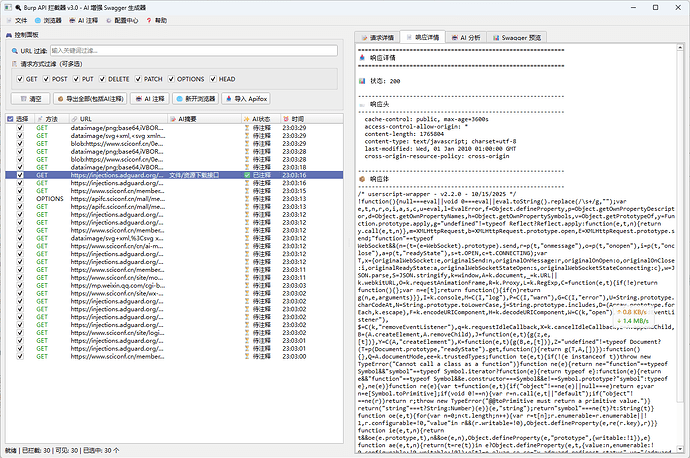Uncheck the PUT method filter
Image resolution: width=690 pixels, height=458 pixels.
76,79
